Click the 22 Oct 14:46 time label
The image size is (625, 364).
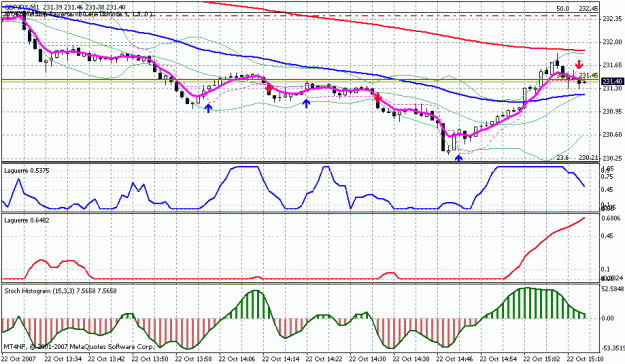tap(455, 358)
